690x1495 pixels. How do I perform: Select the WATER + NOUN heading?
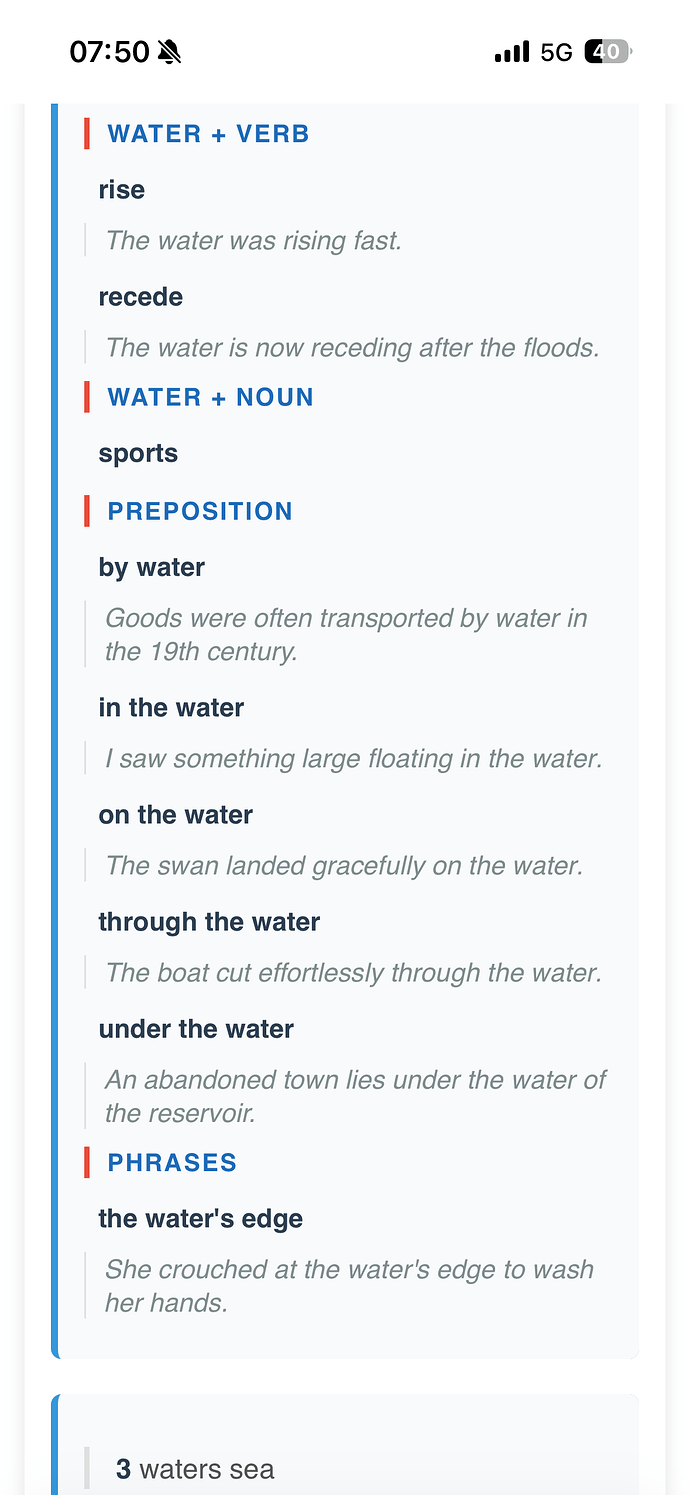click(x=210, y=397)
